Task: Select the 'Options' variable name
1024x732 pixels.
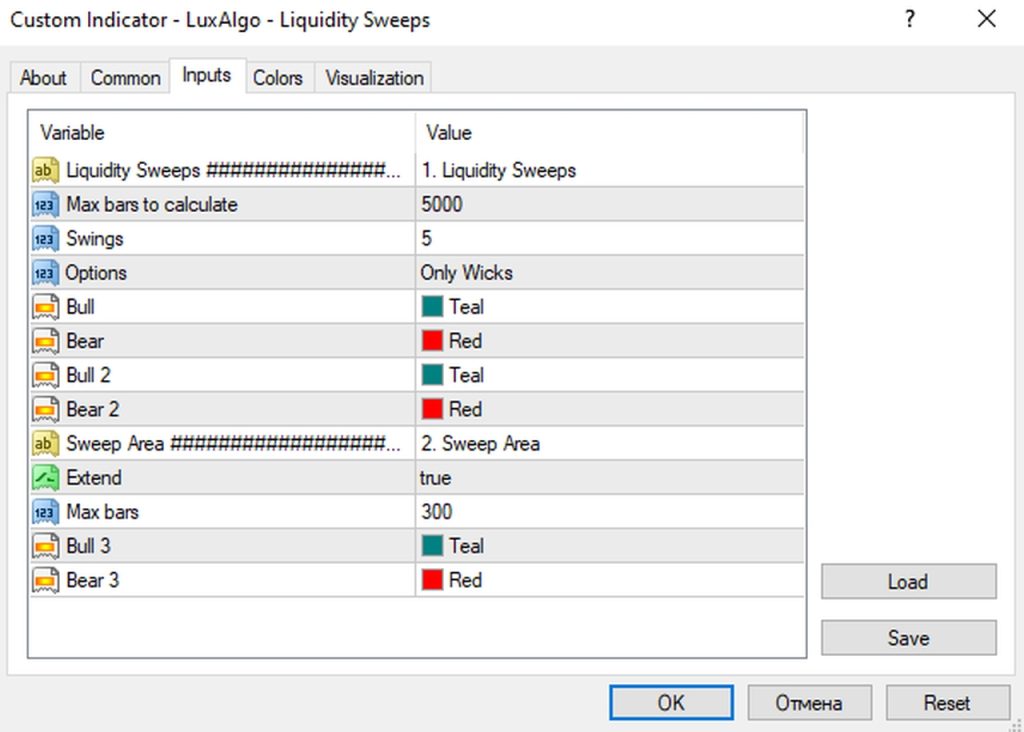Action: click(96, 273)
